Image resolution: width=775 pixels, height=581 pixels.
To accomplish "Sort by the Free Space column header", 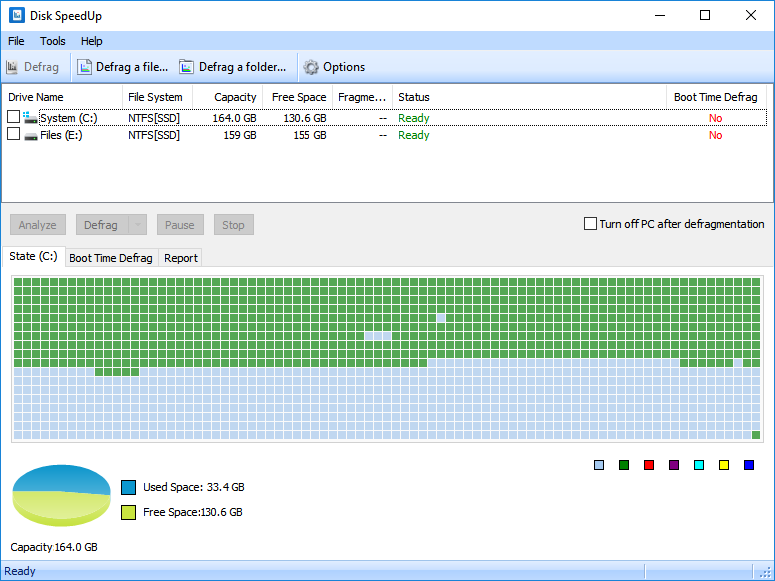I will 298,97.
